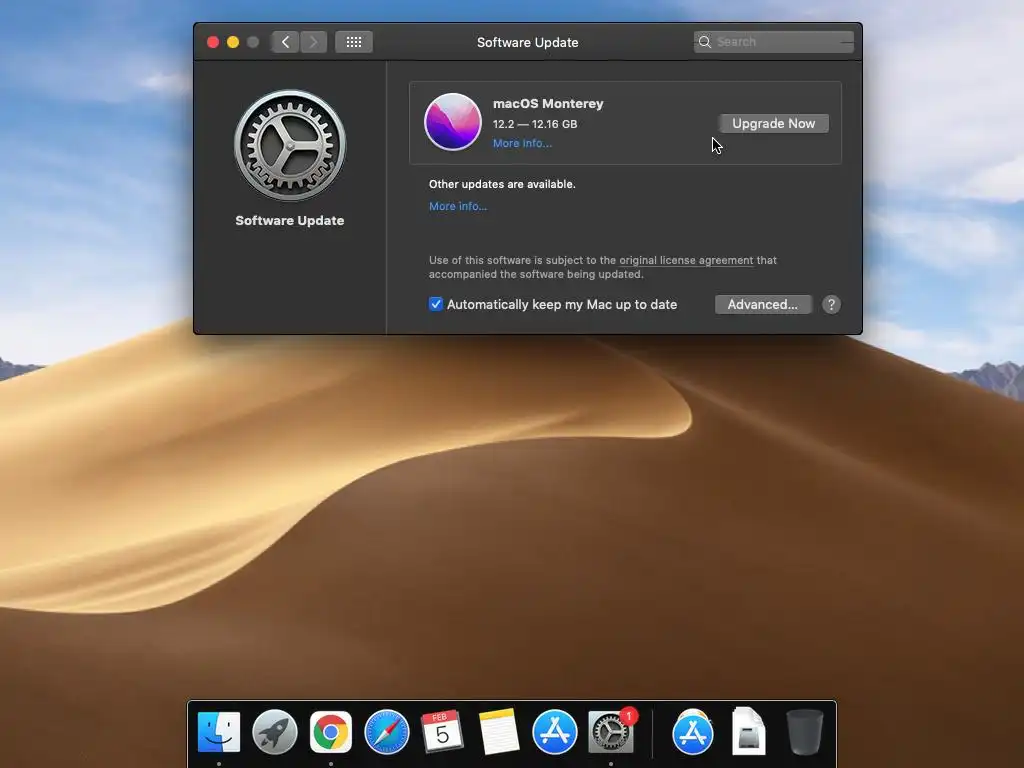Click the yellow minimize window button
This screenshot has width=1024, height=768.
233,42
